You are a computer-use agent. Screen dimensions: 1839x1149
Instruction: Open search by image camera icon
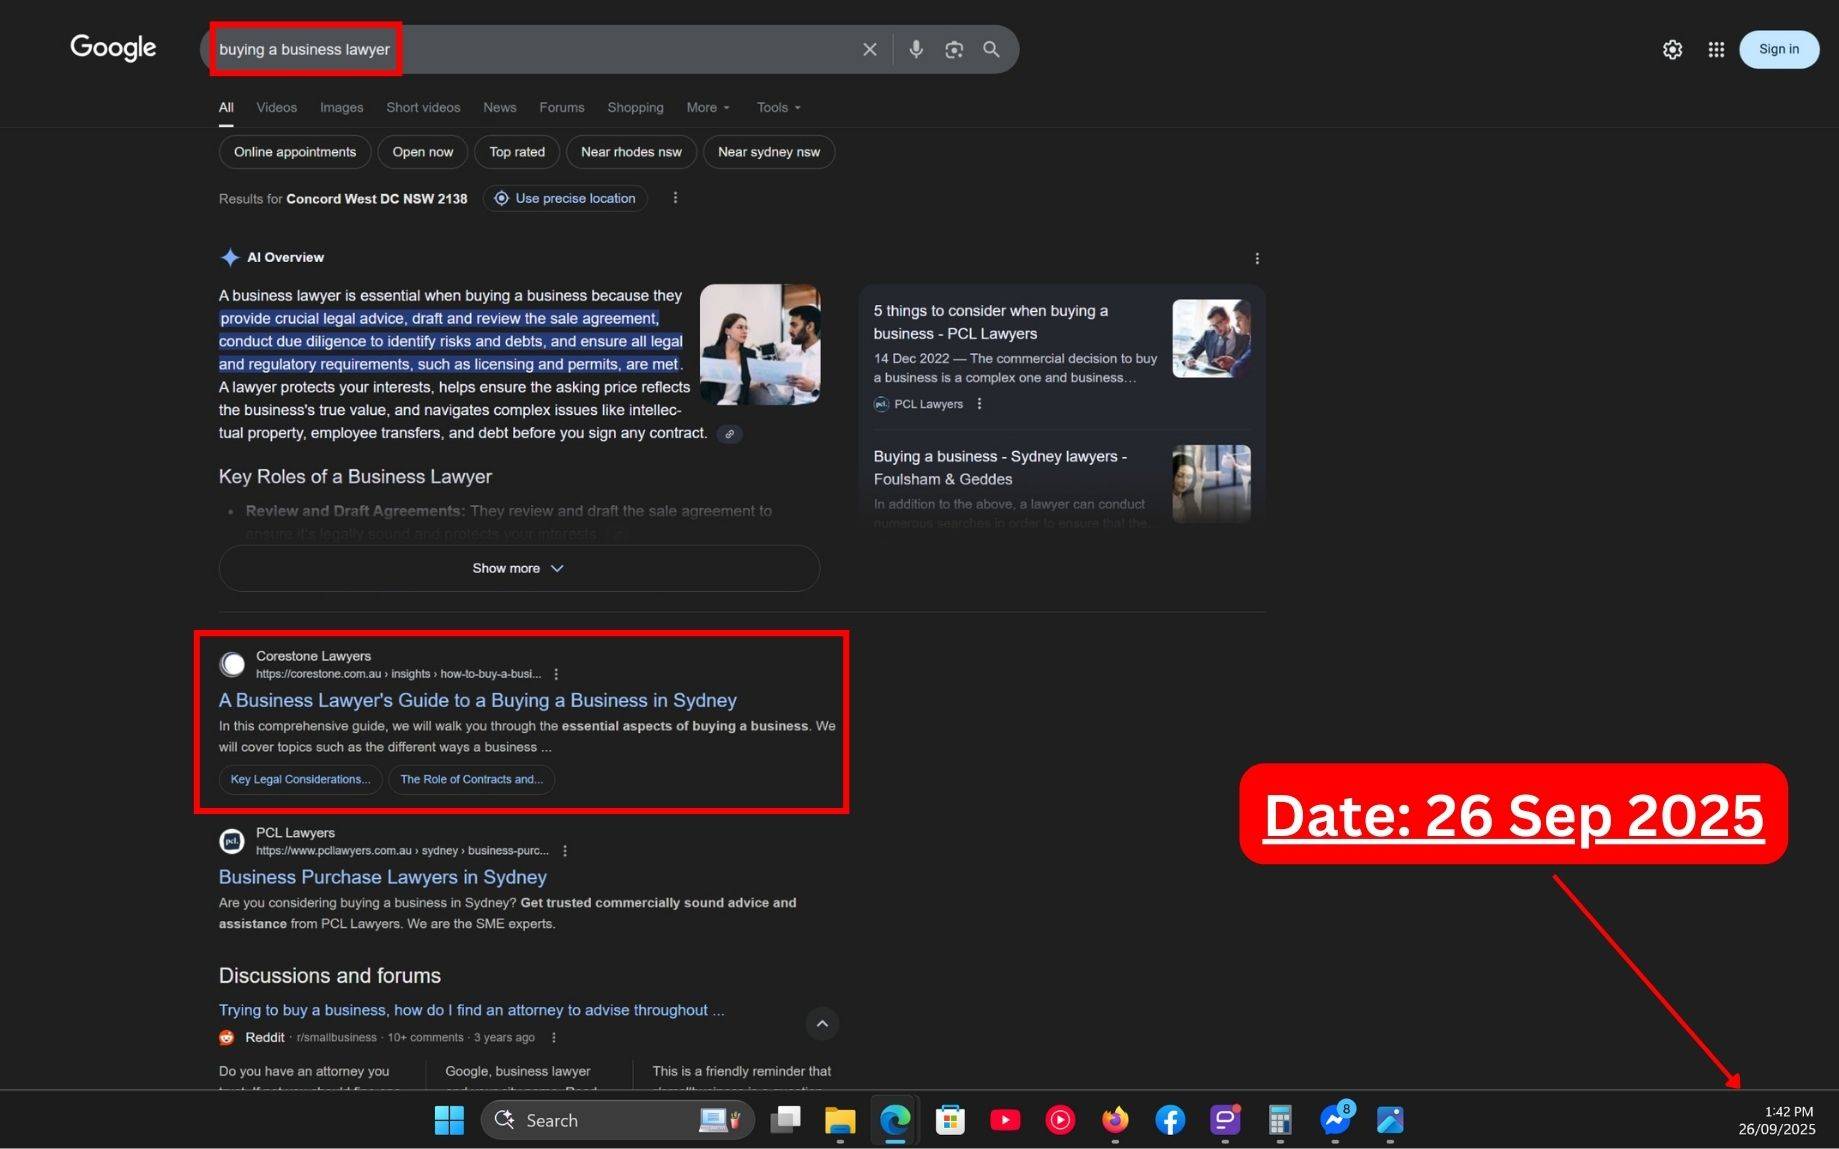953,49
